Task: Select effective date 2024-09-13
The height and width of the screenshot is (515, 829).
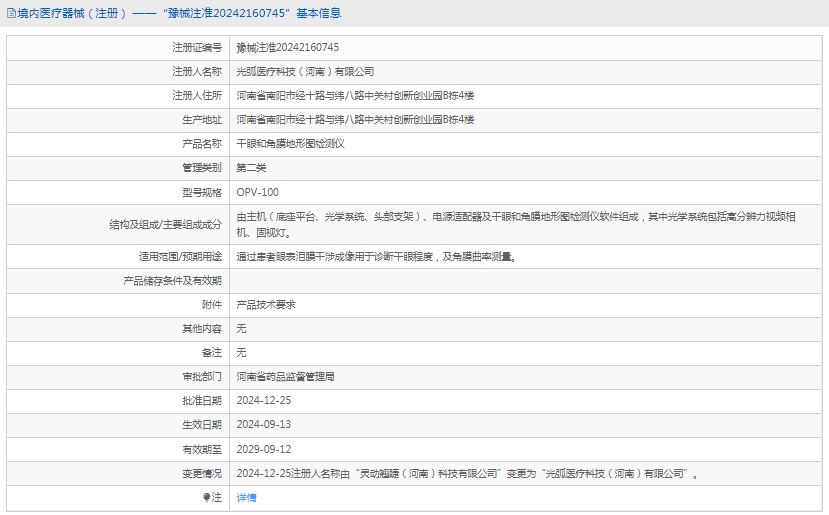Action: click(263, 424)
